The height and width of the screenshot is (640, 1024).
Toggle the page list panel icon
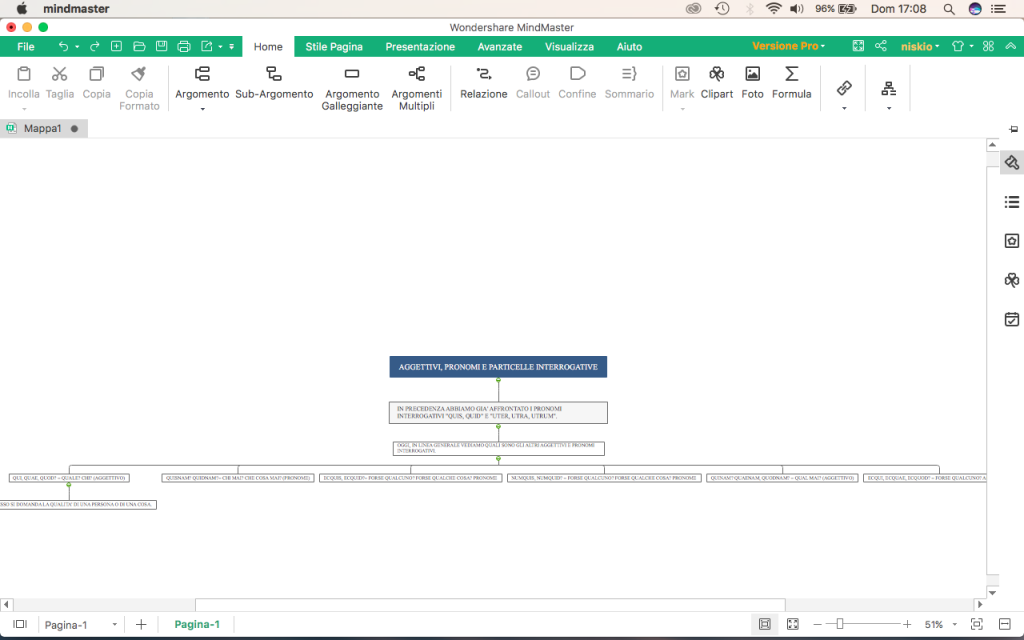coord(19,624)
